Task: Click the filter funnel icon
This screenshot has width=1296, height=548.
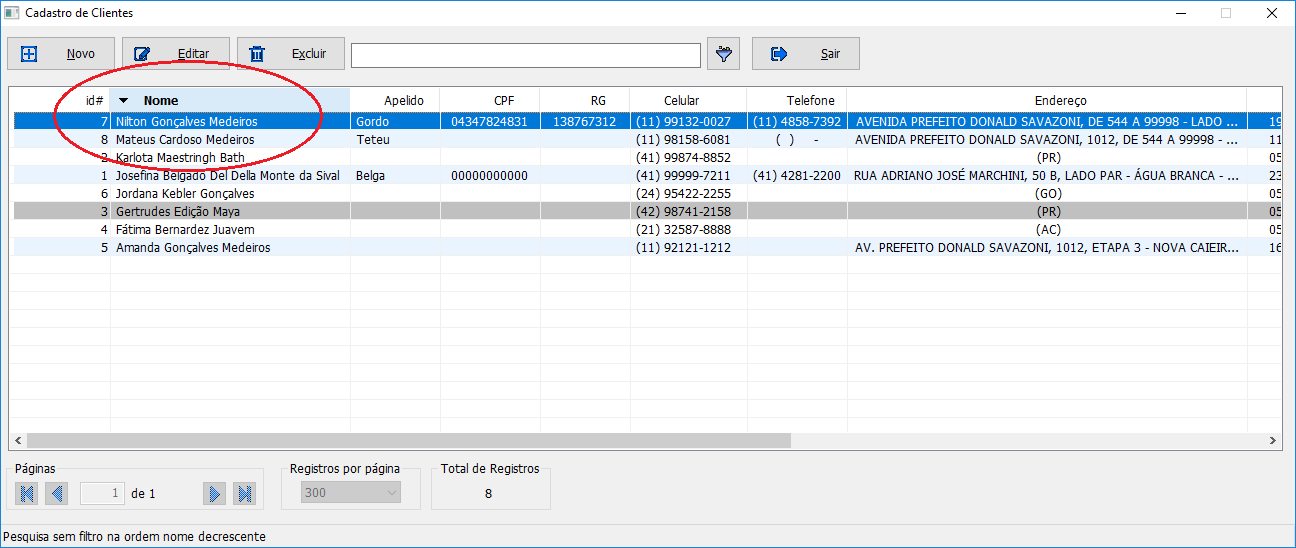Action: point(723,54)
